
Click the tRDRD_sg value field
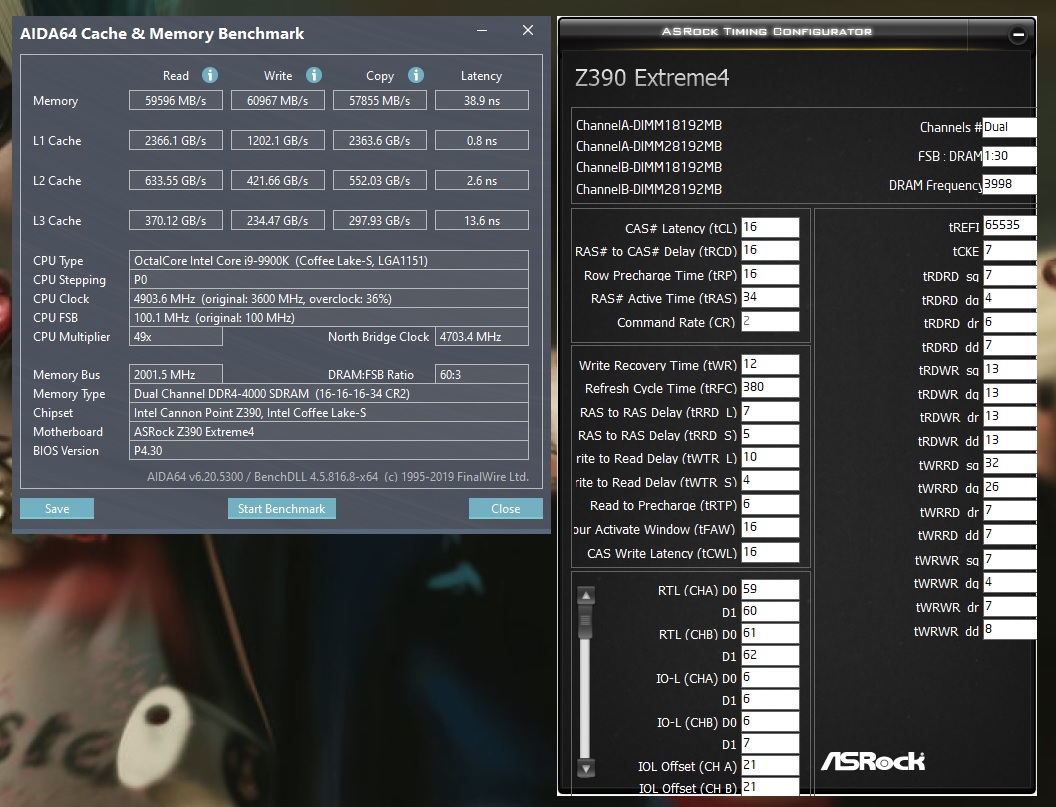pos(1010,276)
